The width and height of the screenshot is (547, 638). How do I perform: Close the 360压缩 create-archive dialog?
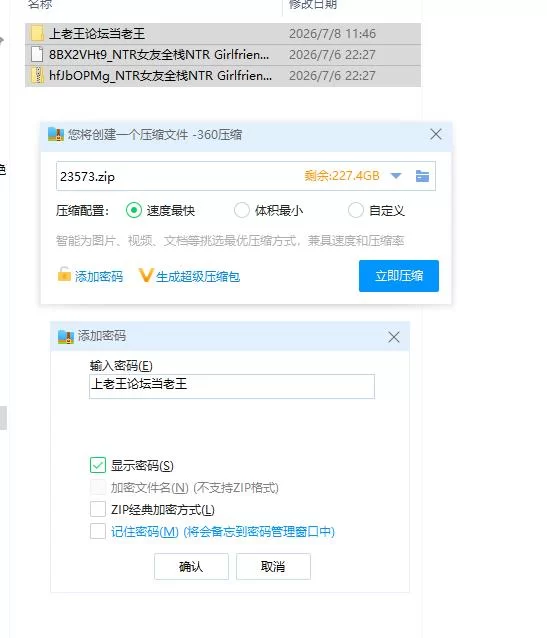tap(436, 134)
